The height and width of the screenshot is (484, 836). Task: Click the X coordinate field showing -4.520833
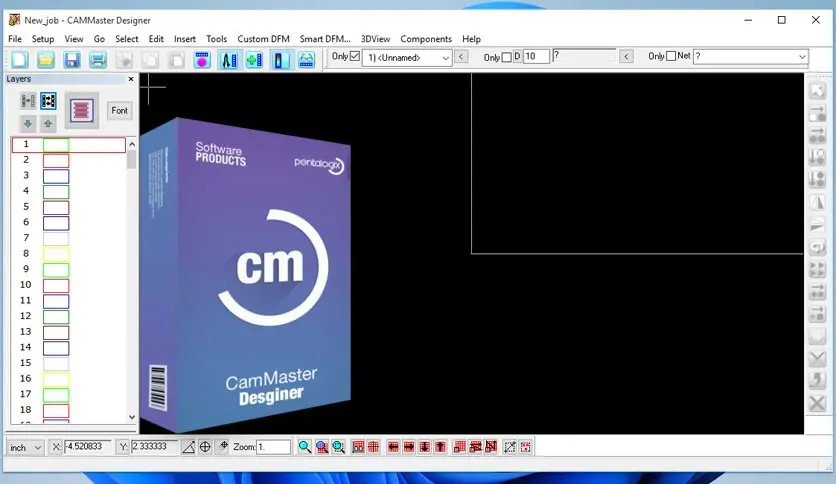pyautogui.click(x=87, y=447)
